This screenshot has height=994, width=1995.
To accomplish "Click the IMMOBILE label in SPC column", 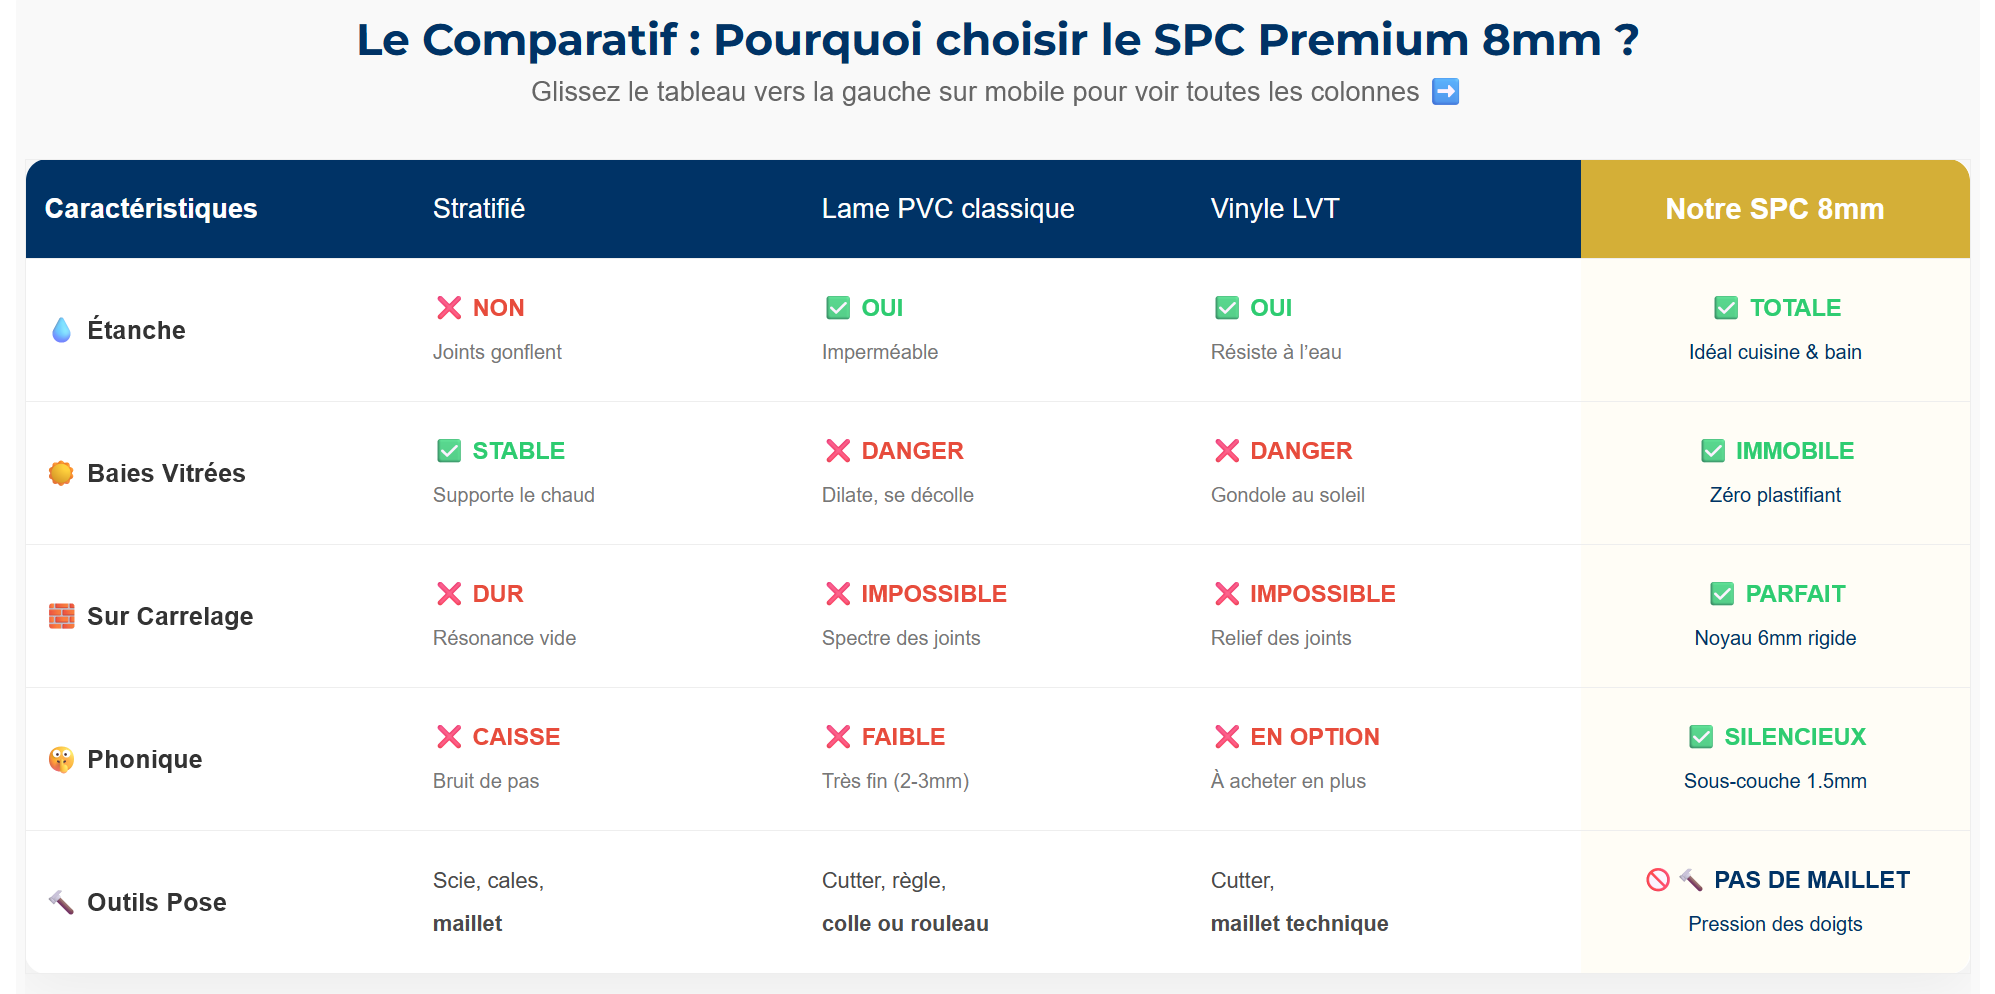I will coord(1795,451).
